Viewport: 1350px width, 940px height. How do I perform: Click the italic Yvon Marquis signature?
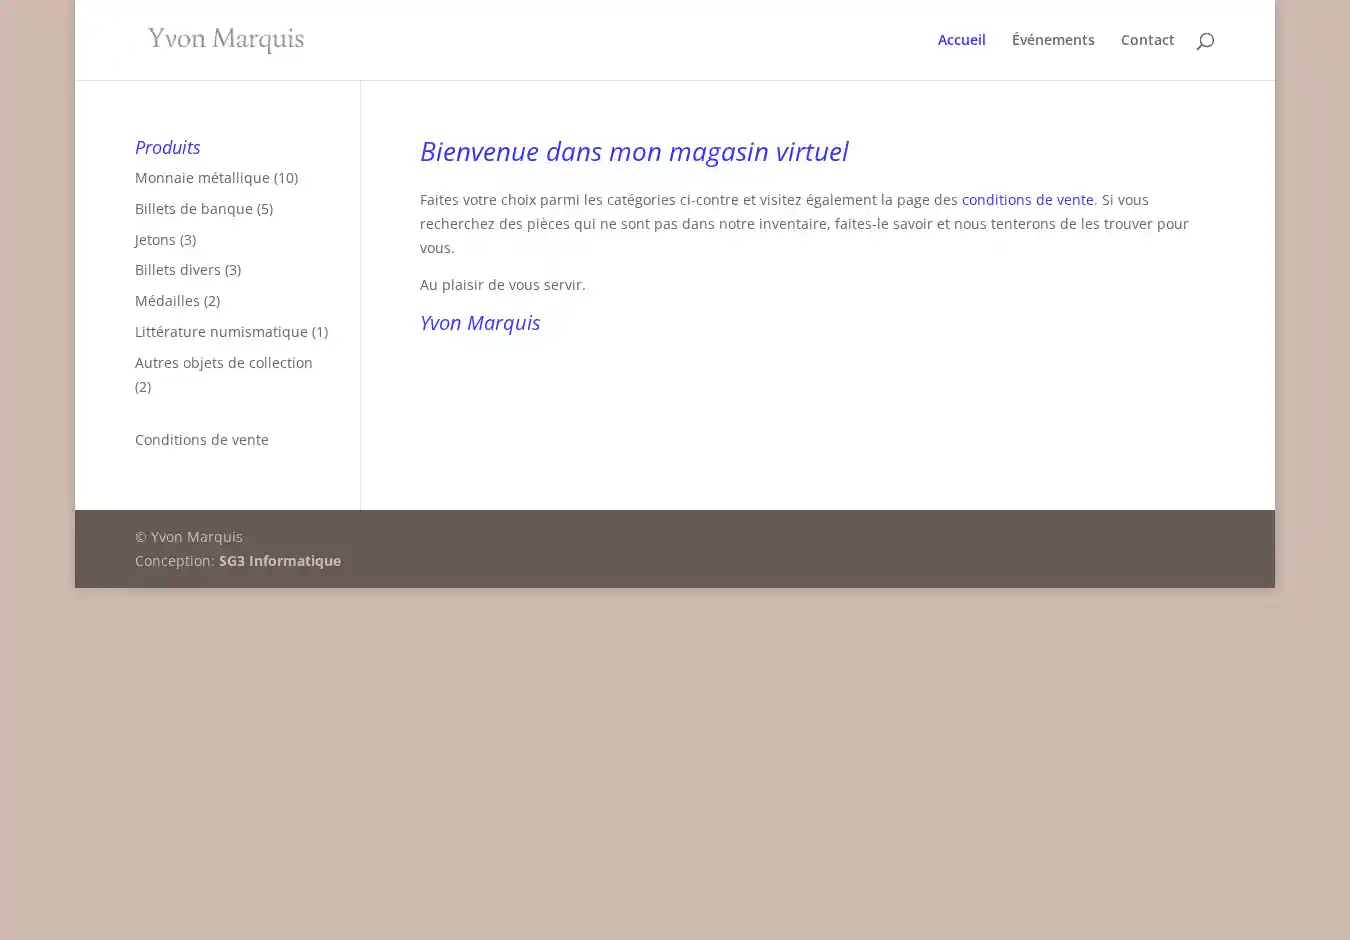click(x=479, y=323)
